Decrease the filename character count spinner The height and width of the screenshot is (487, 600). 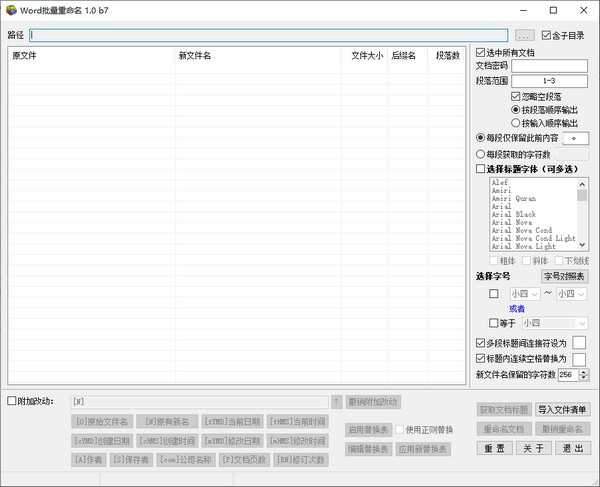tap(584, 377)
